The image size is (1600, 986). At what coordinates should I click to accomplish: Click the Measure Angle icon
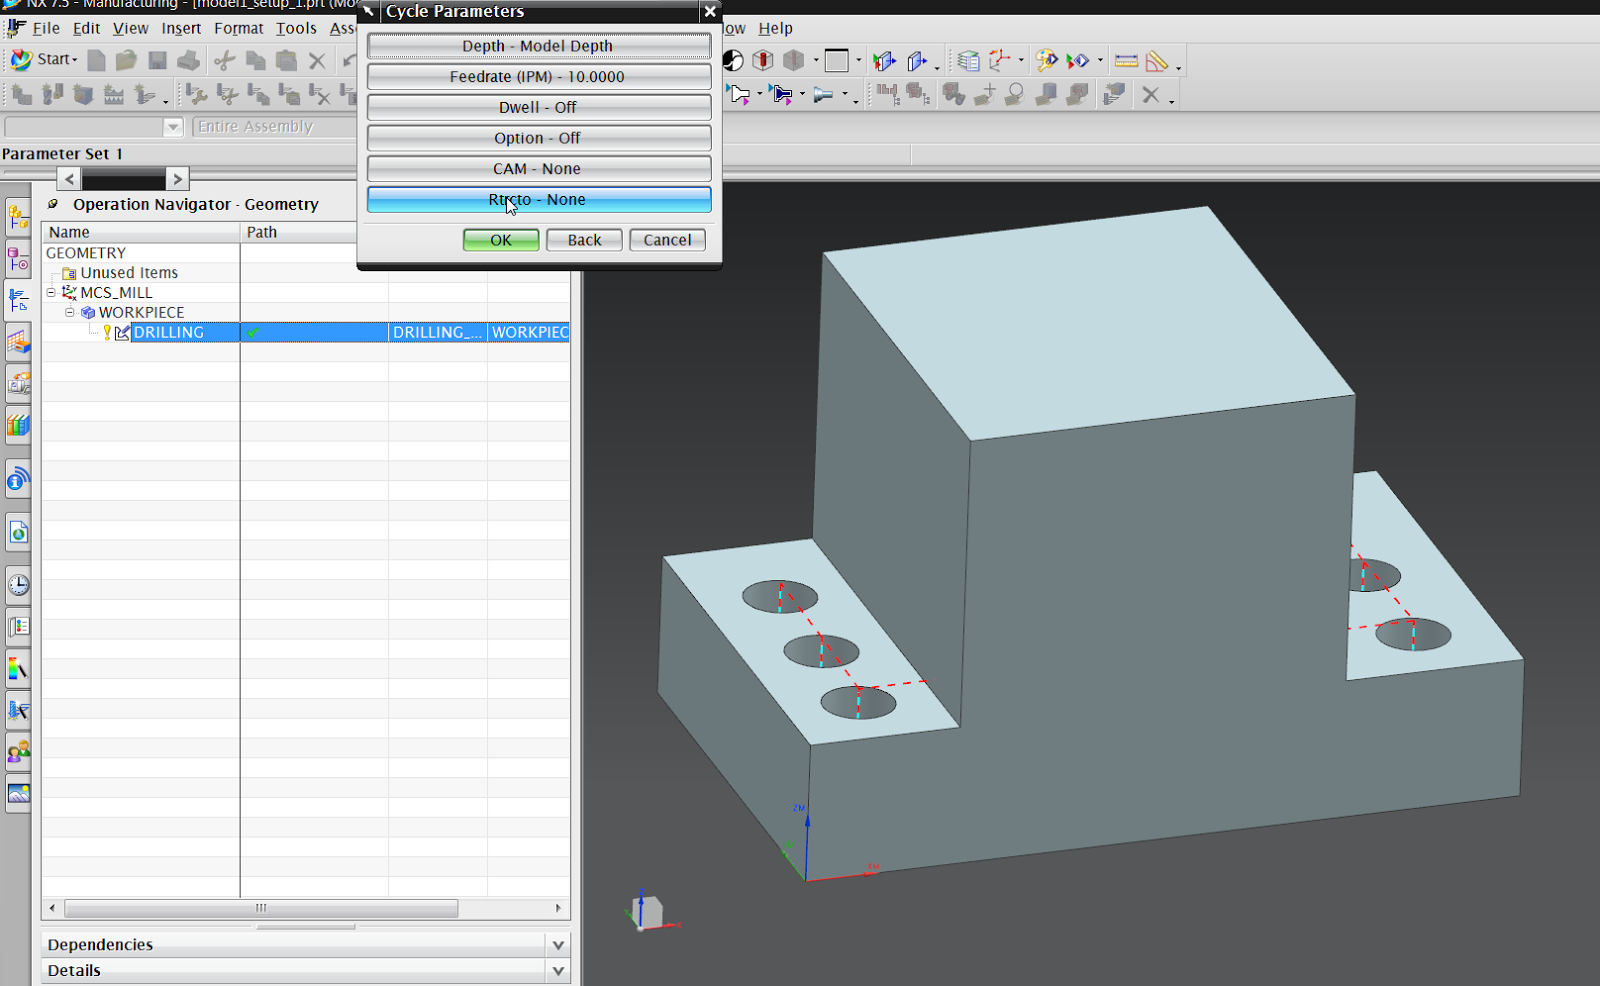1157,61
